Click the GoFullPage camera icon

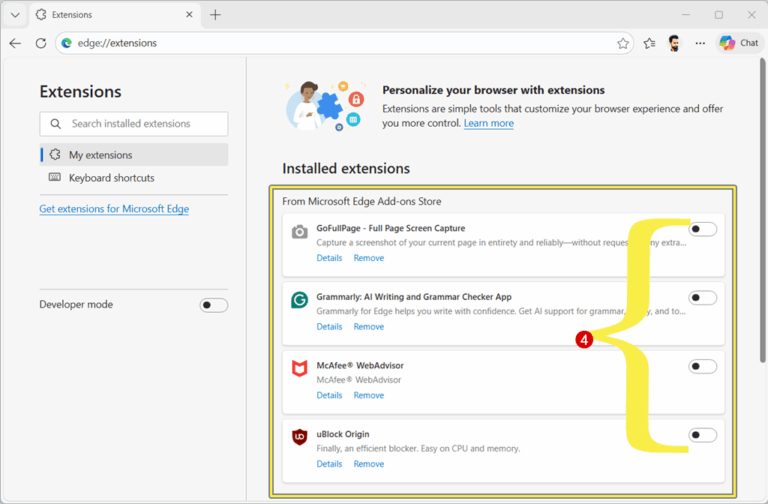[x=300, y=232]
